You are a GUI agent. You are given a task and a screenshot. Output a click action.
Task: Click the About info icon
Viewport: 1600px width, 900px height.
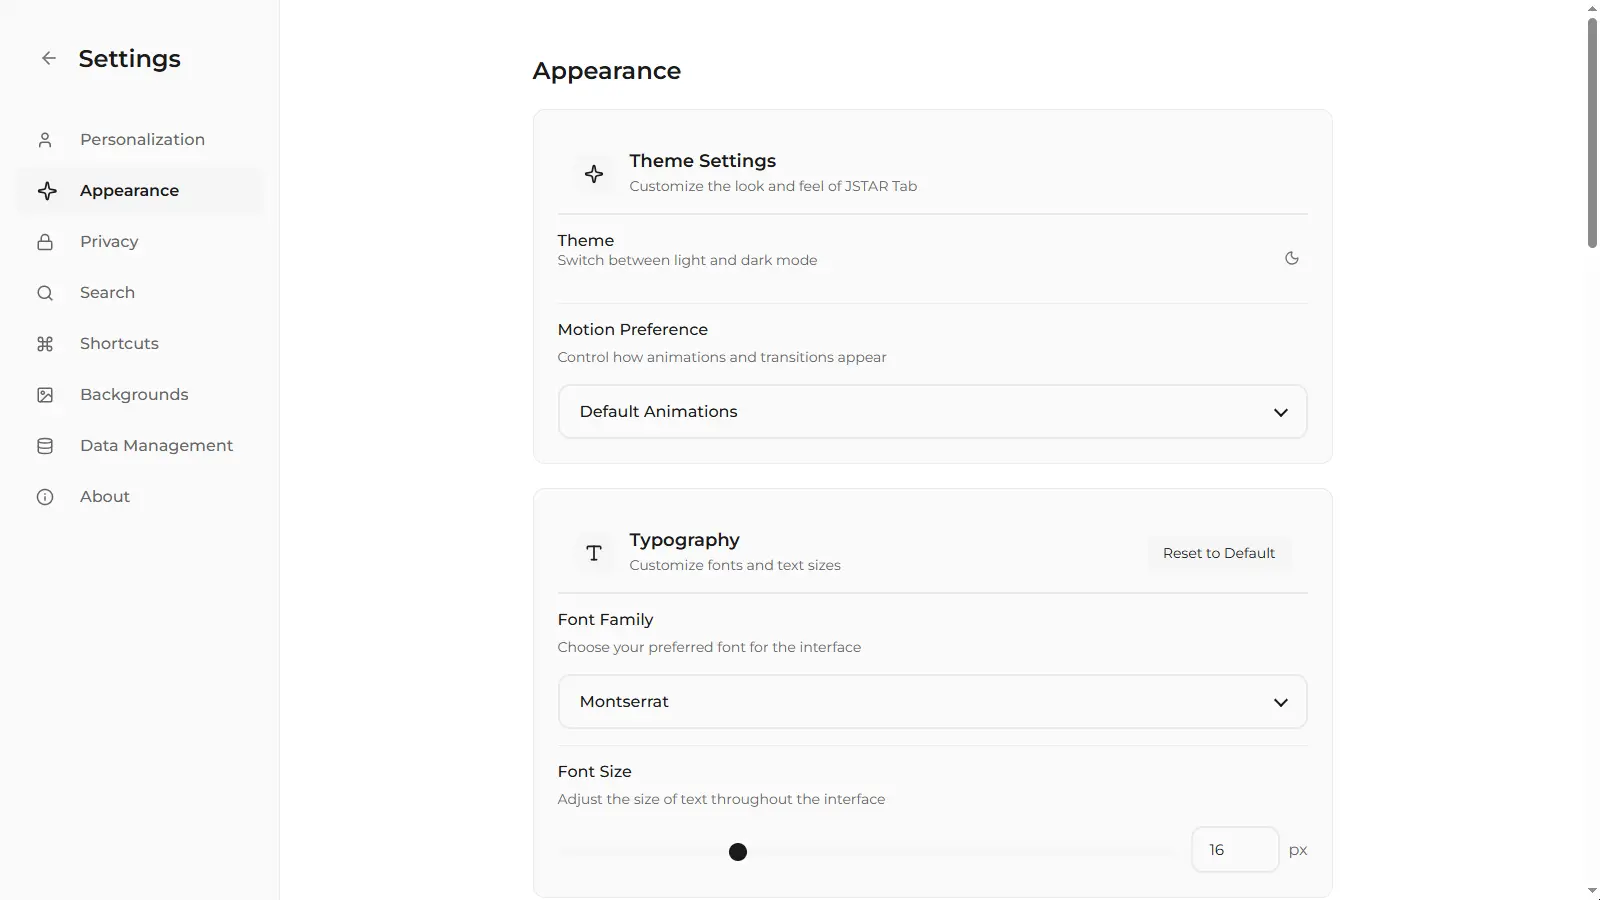coord(45,497)
